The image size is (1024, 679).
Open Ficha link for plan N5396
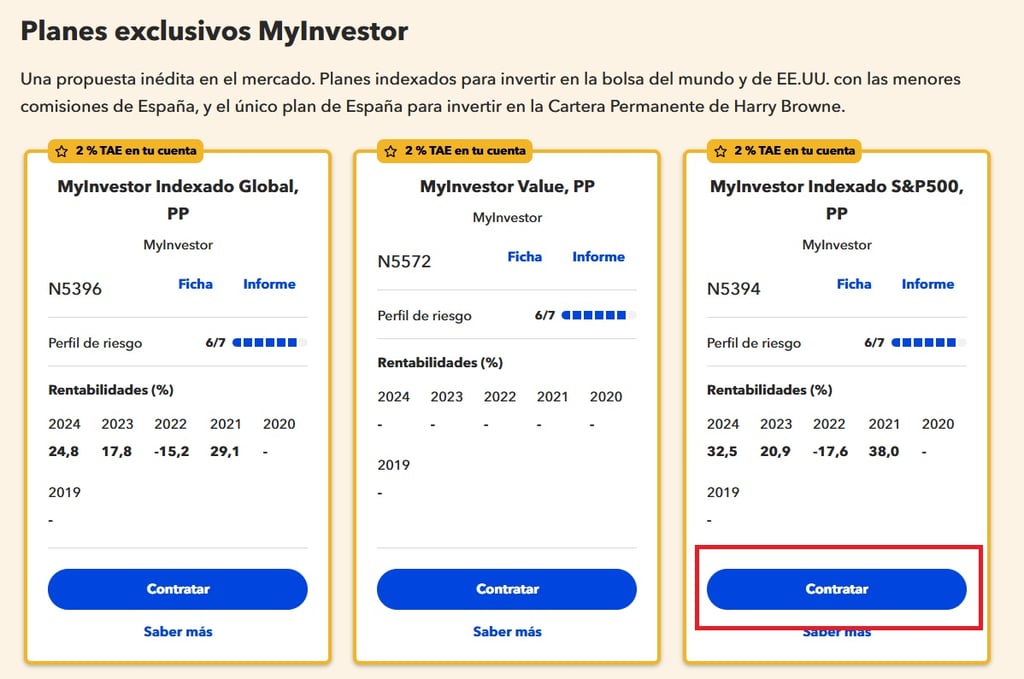pyautogui.click(x=195, y=284)
